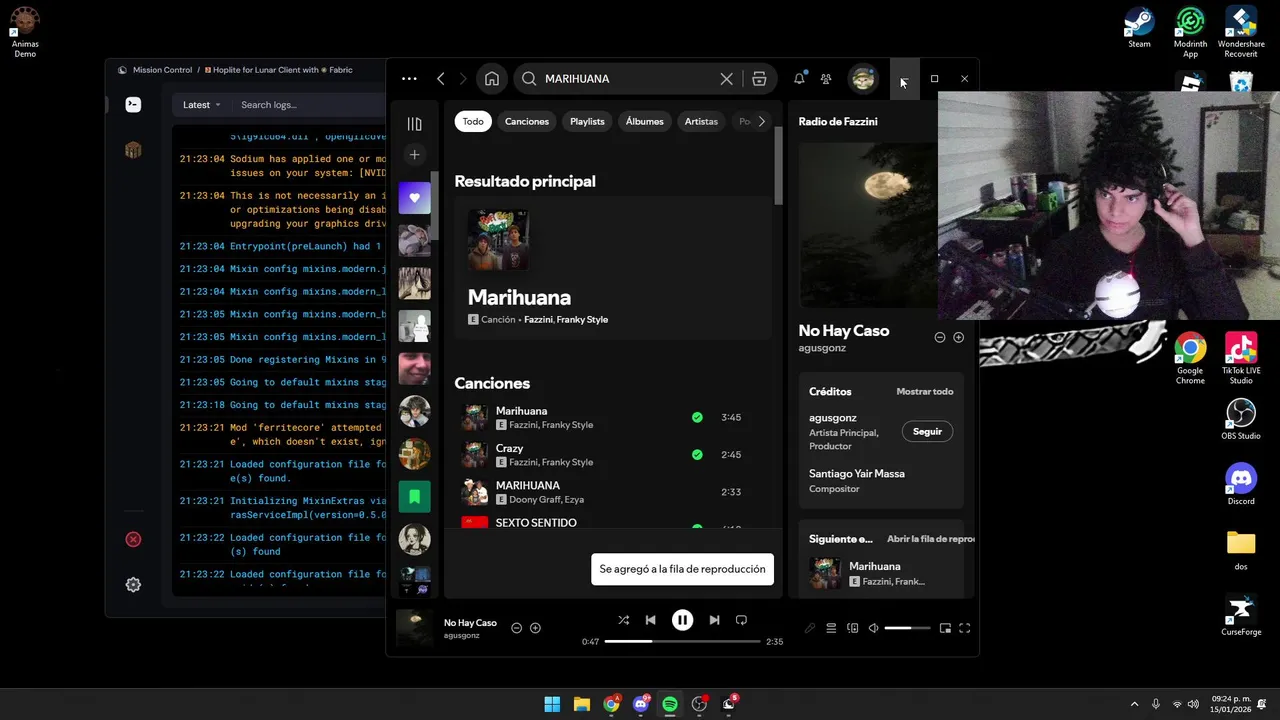Image resolution: width=1280 pixels, height=720 pixels.
Task: Select the Canciones filter chip
Action: pos(527,121)
